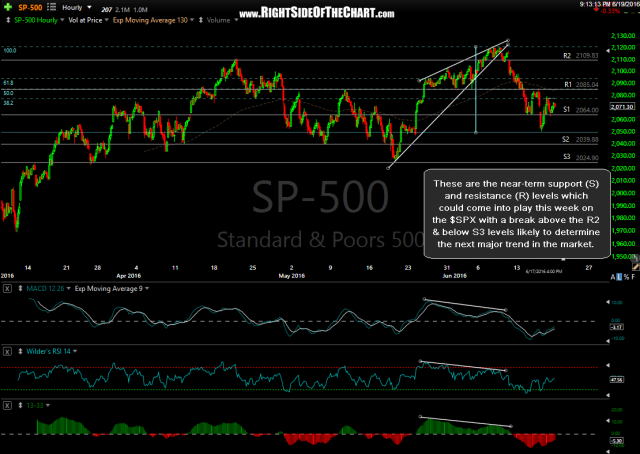Viewport: 640px width, 454px height.
Task: Click the R1 2085.04 resistance label
Action: (x=581, y=85)
